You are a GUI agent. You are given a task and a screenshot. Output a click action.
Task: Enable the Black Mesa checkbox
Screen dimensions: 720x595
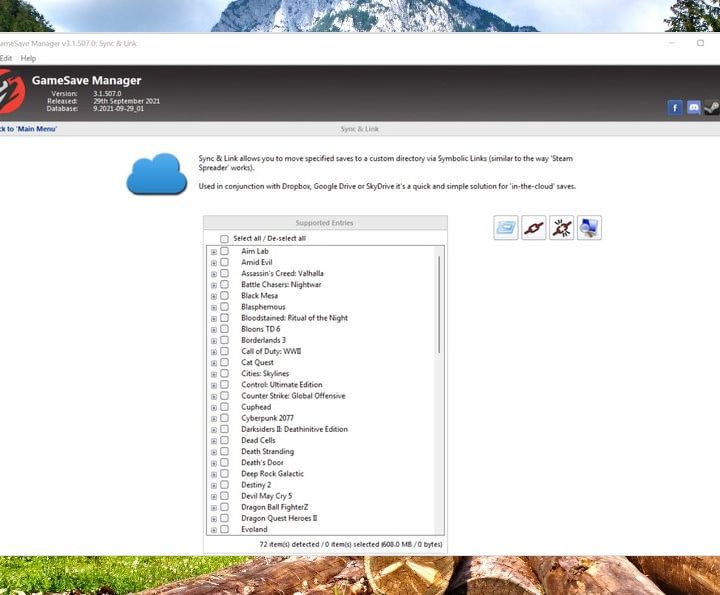[x=224, y=296]
